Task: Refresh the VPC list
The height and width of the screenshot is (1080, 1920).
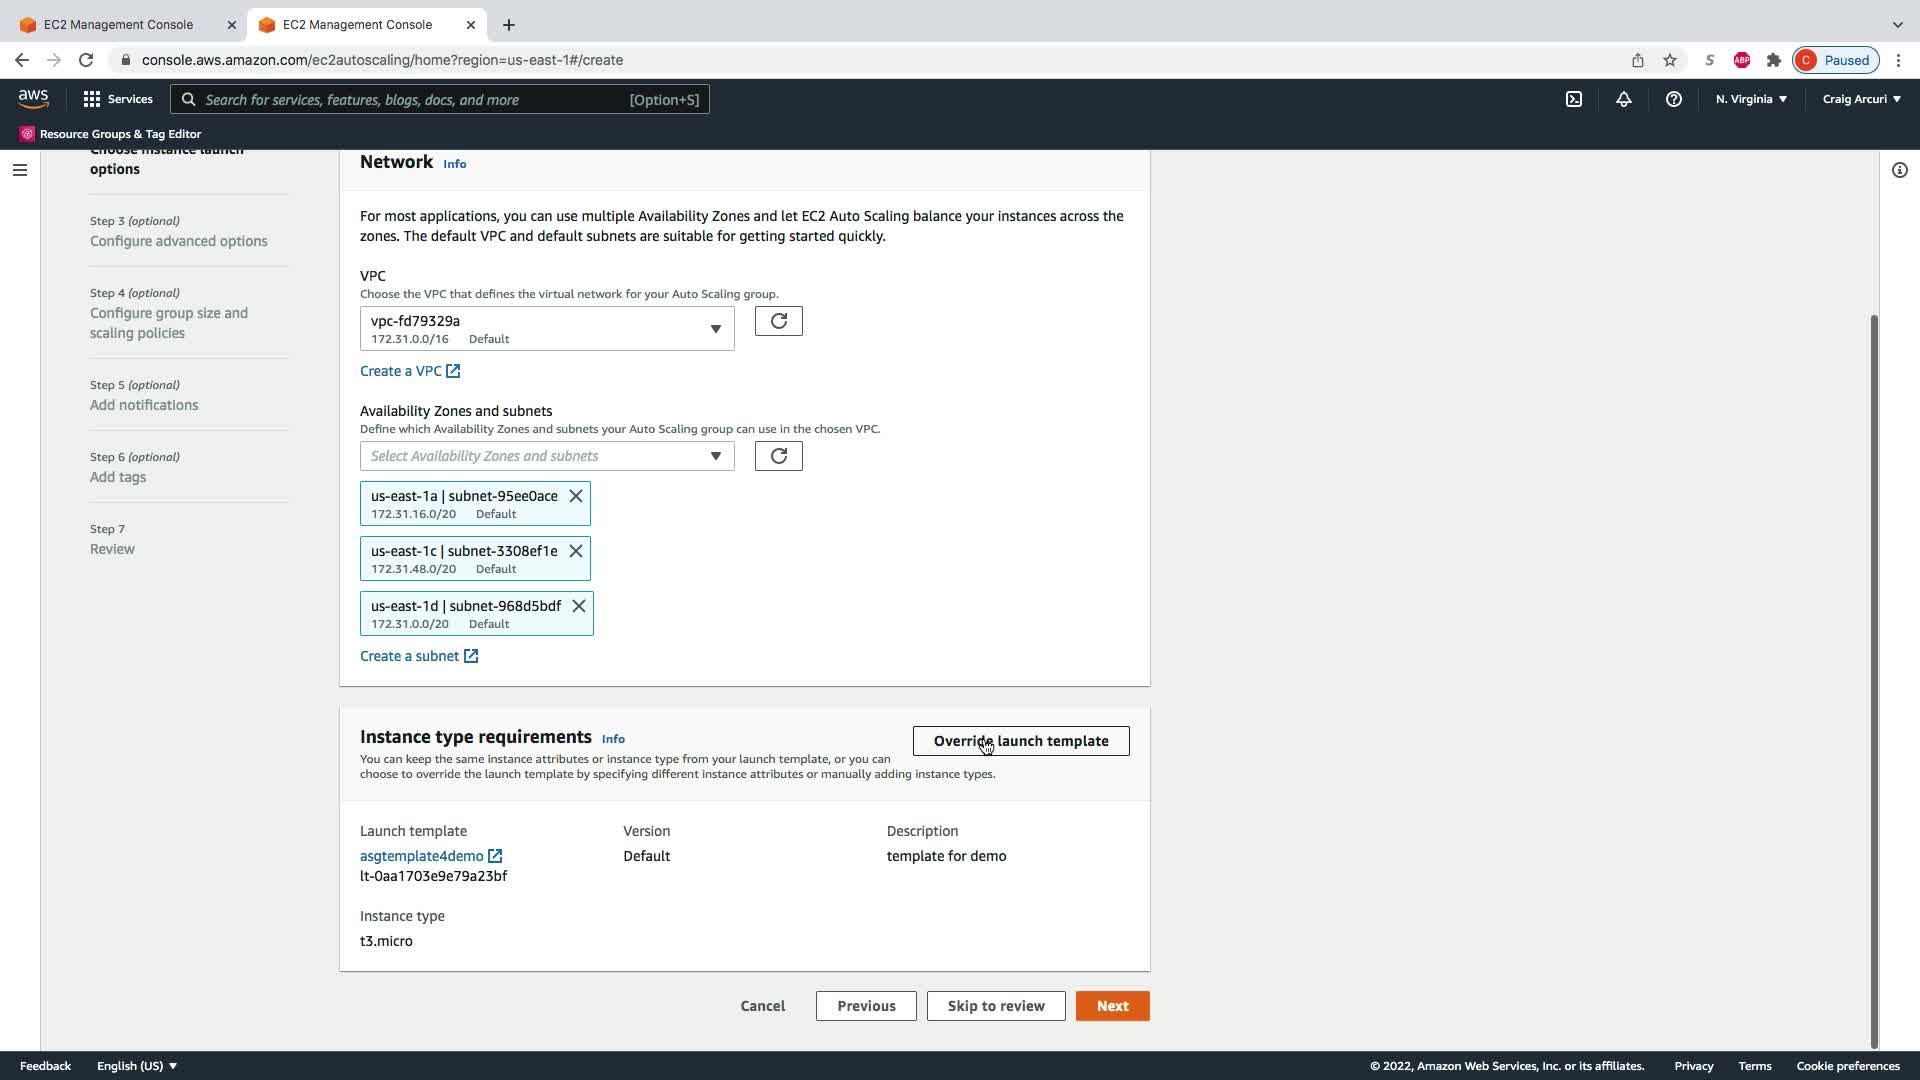Action: [778, 321]
